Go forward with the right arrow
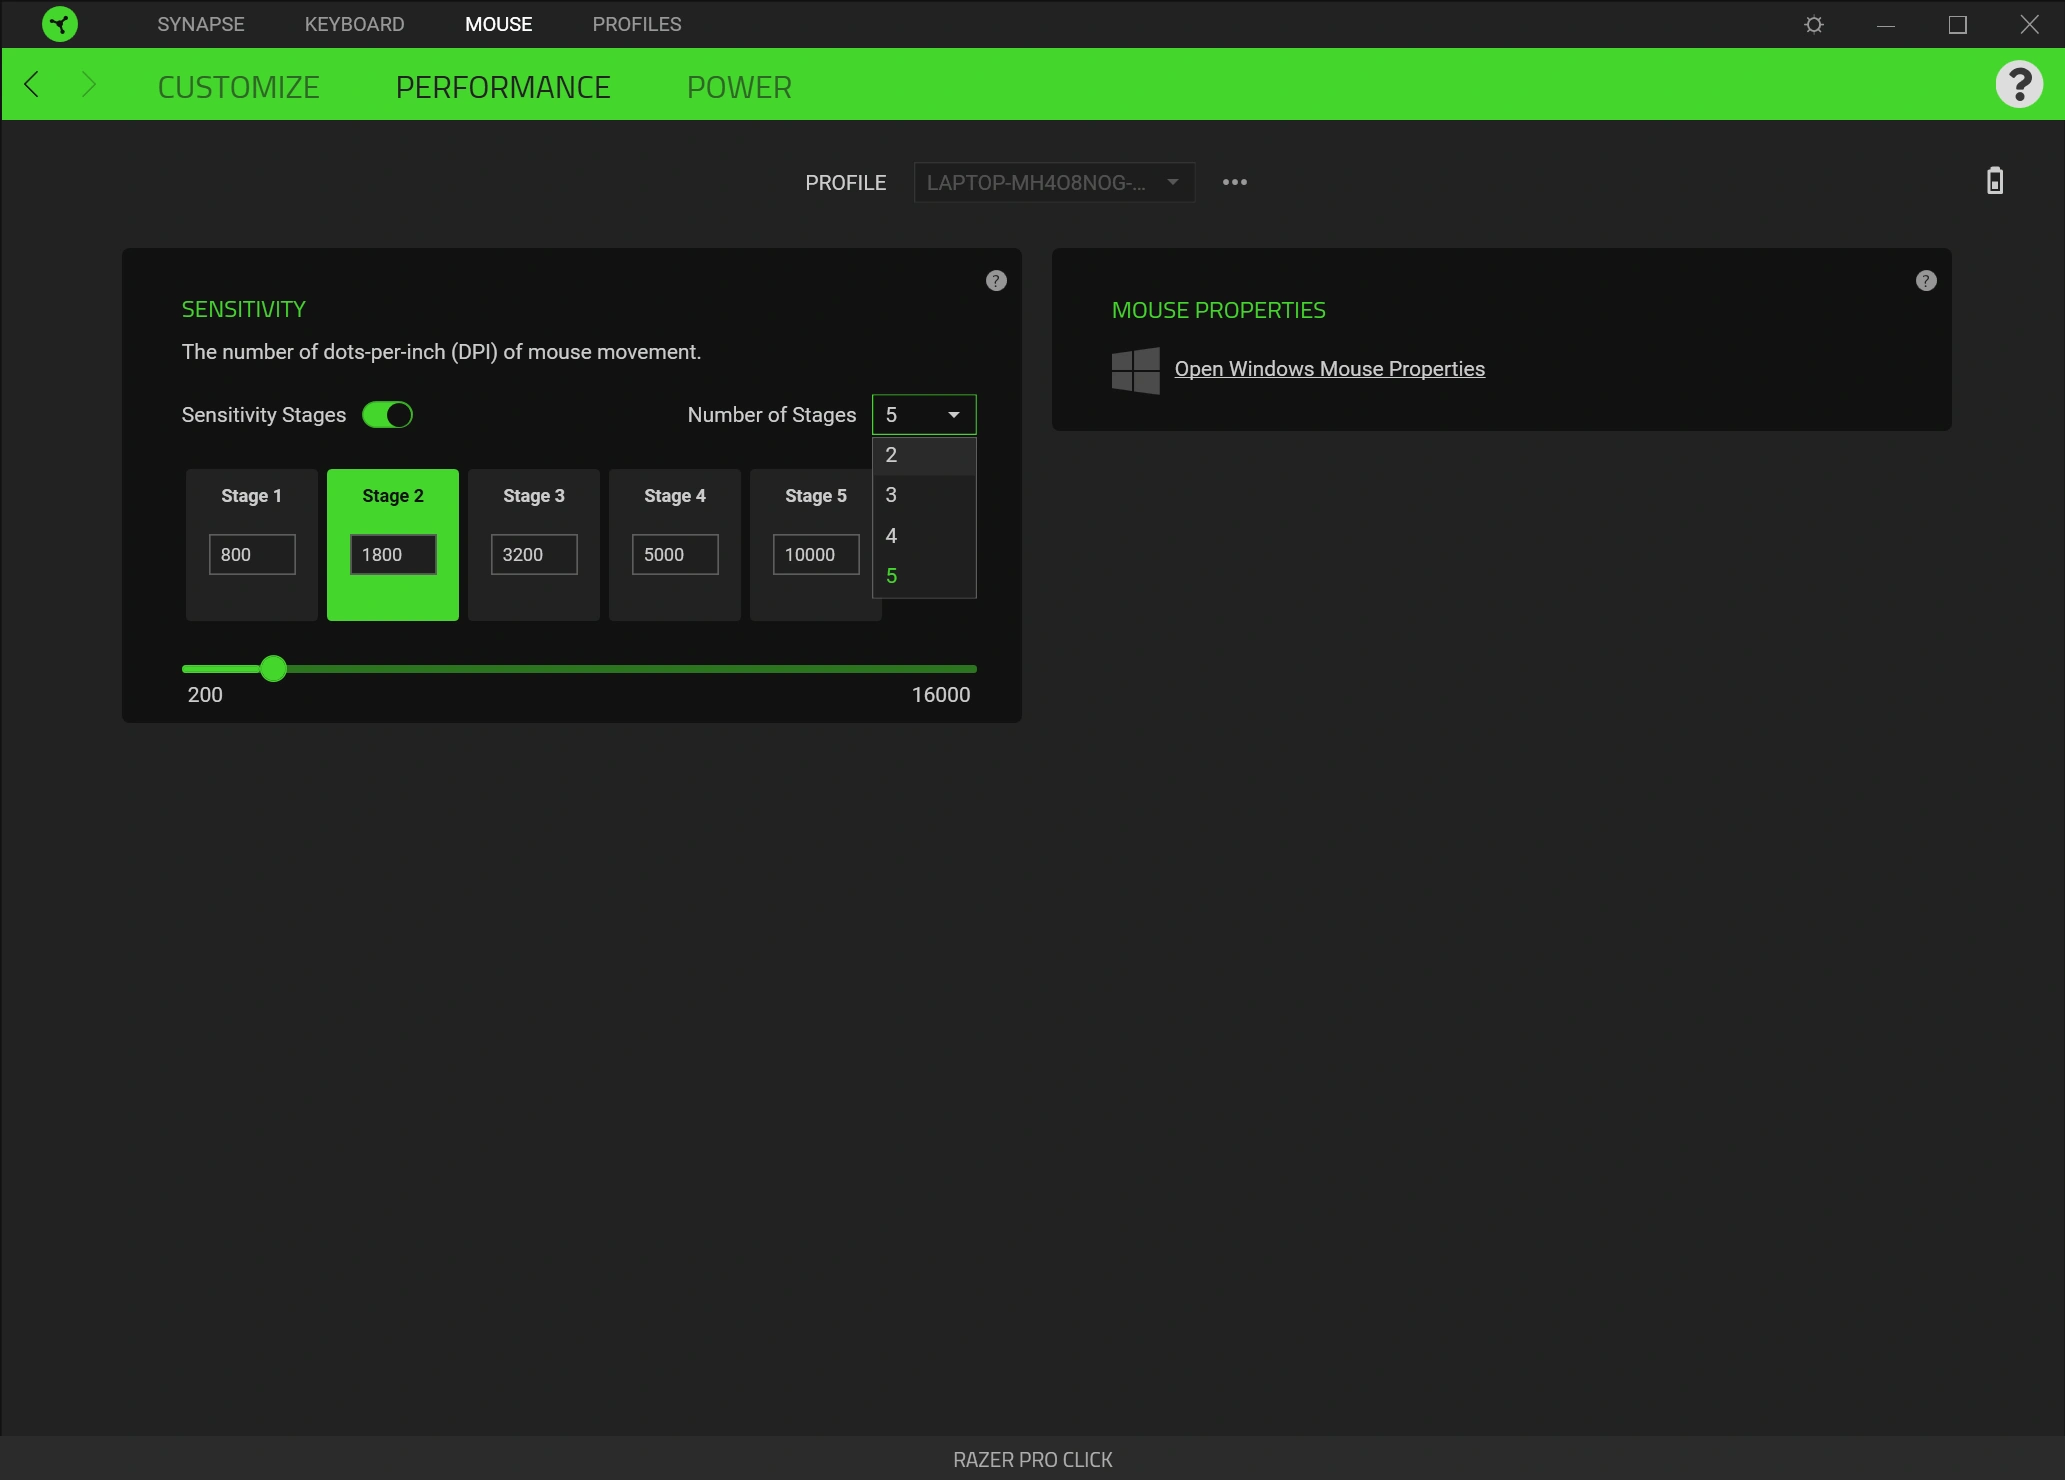2065x1480 pixels. 88,85
